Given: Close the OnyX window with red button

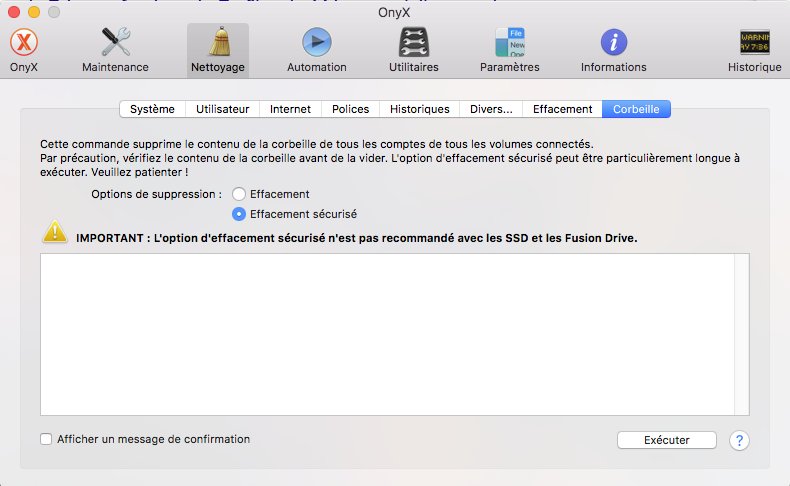Looking at the screenshot, I should [x=14, y=12].
